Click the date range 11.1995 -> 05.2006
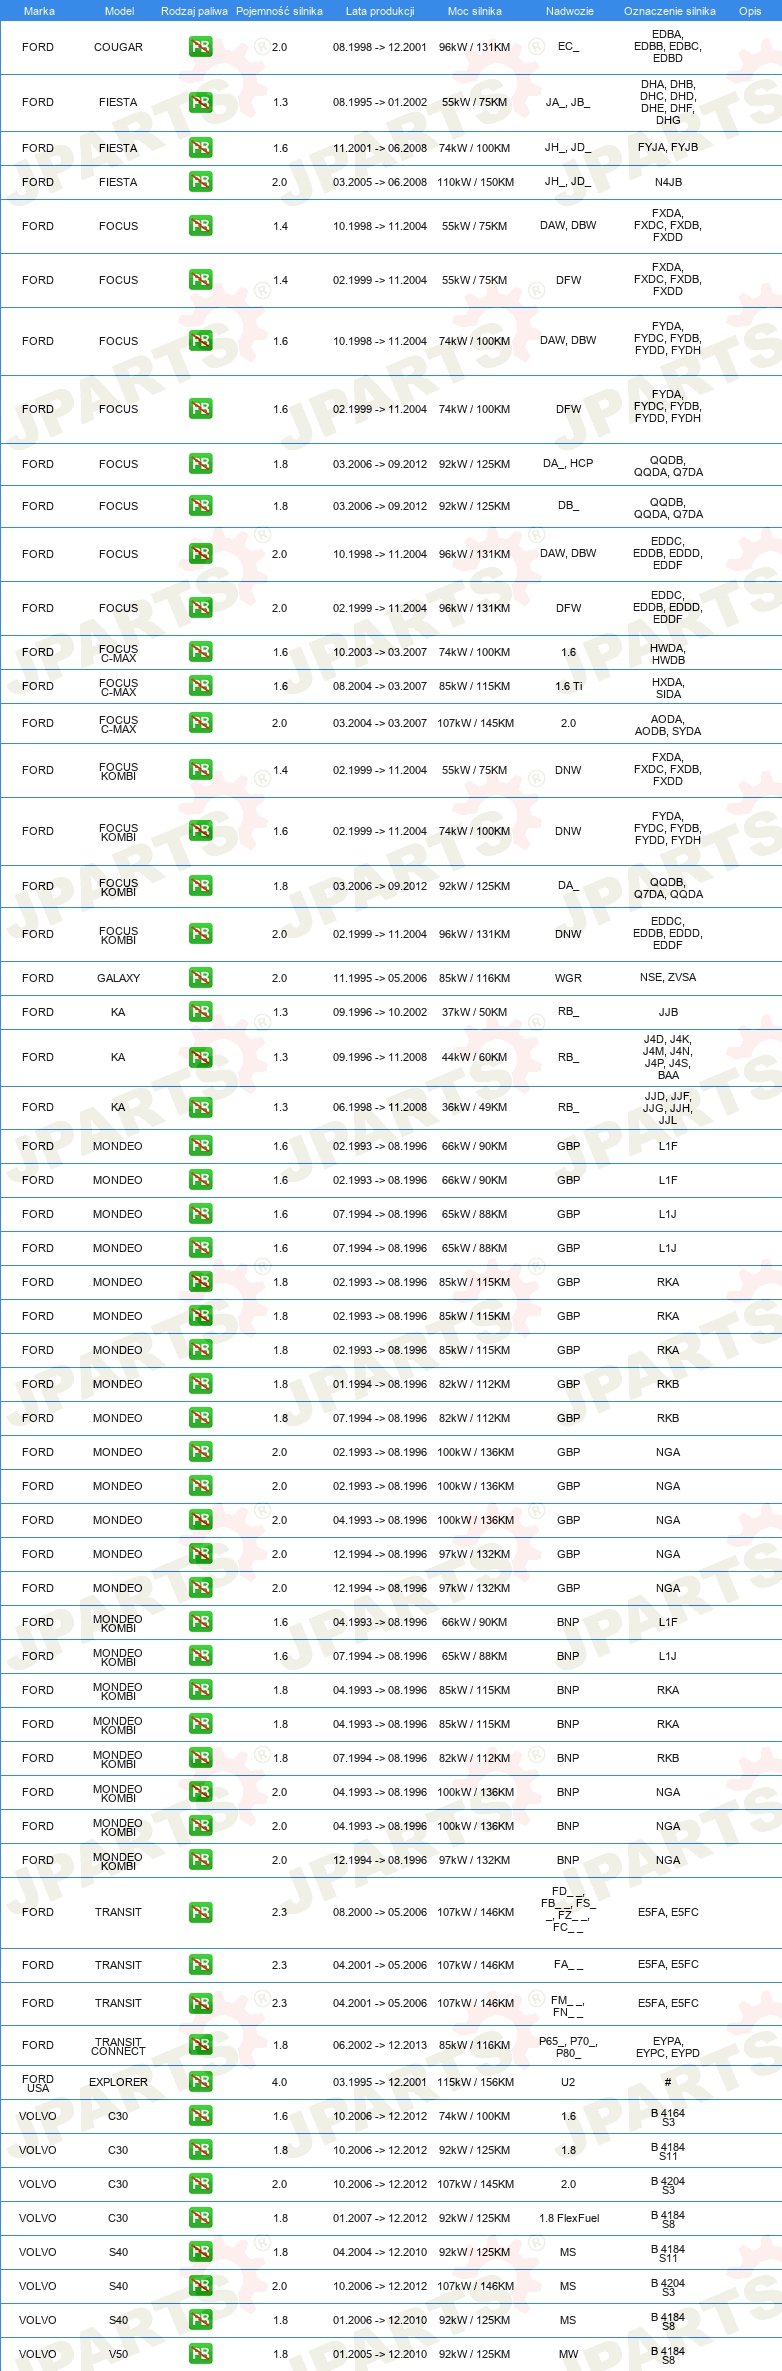The height and width of the screenshot is (2371, 782). [380, 978]
